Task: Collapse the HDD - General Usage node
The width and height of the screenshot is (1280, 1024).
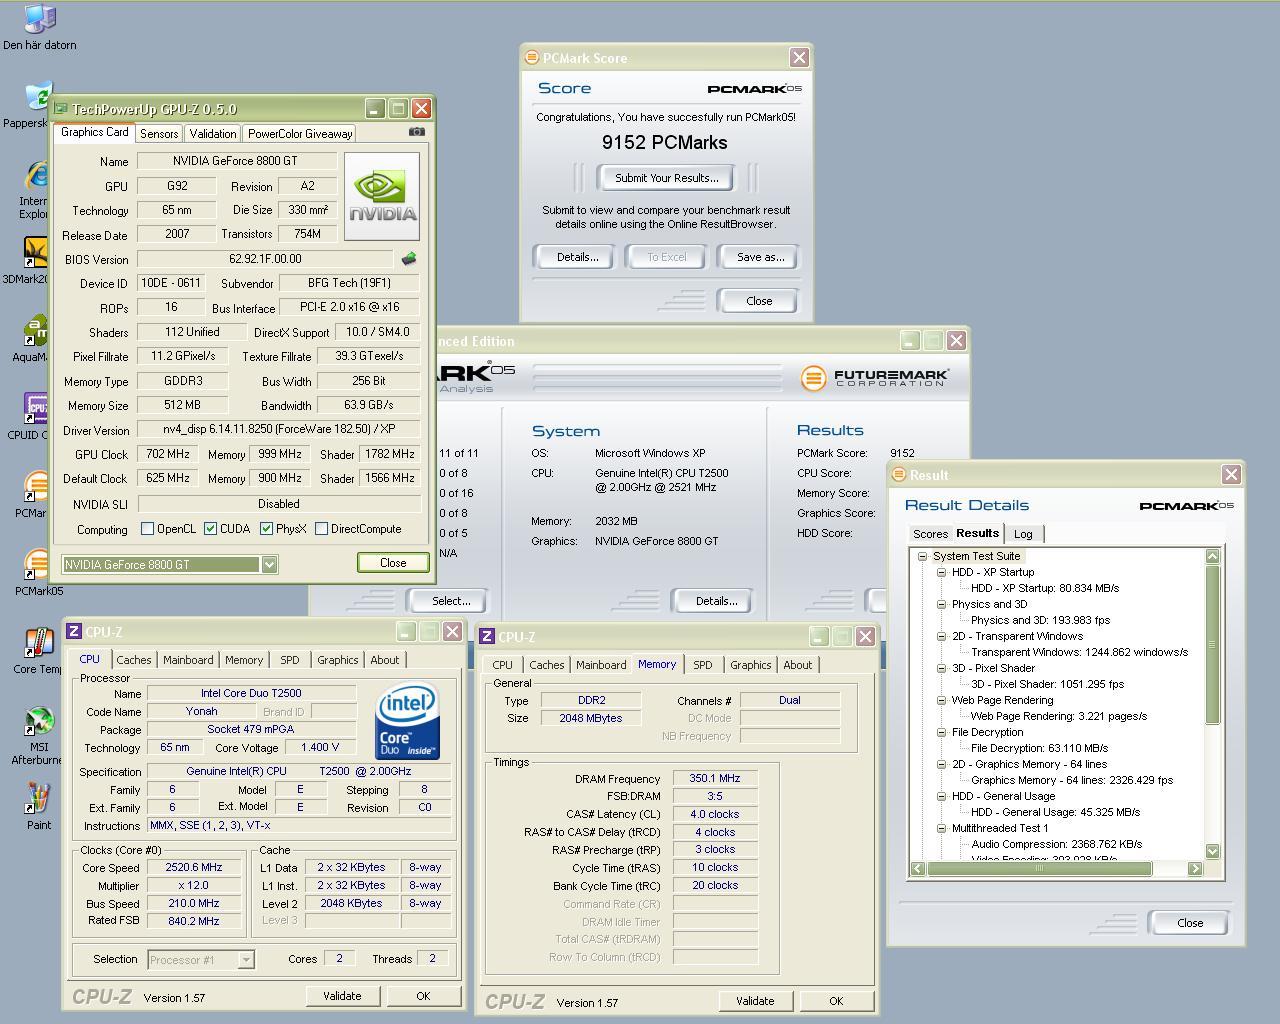Action: tap(942, 796)
